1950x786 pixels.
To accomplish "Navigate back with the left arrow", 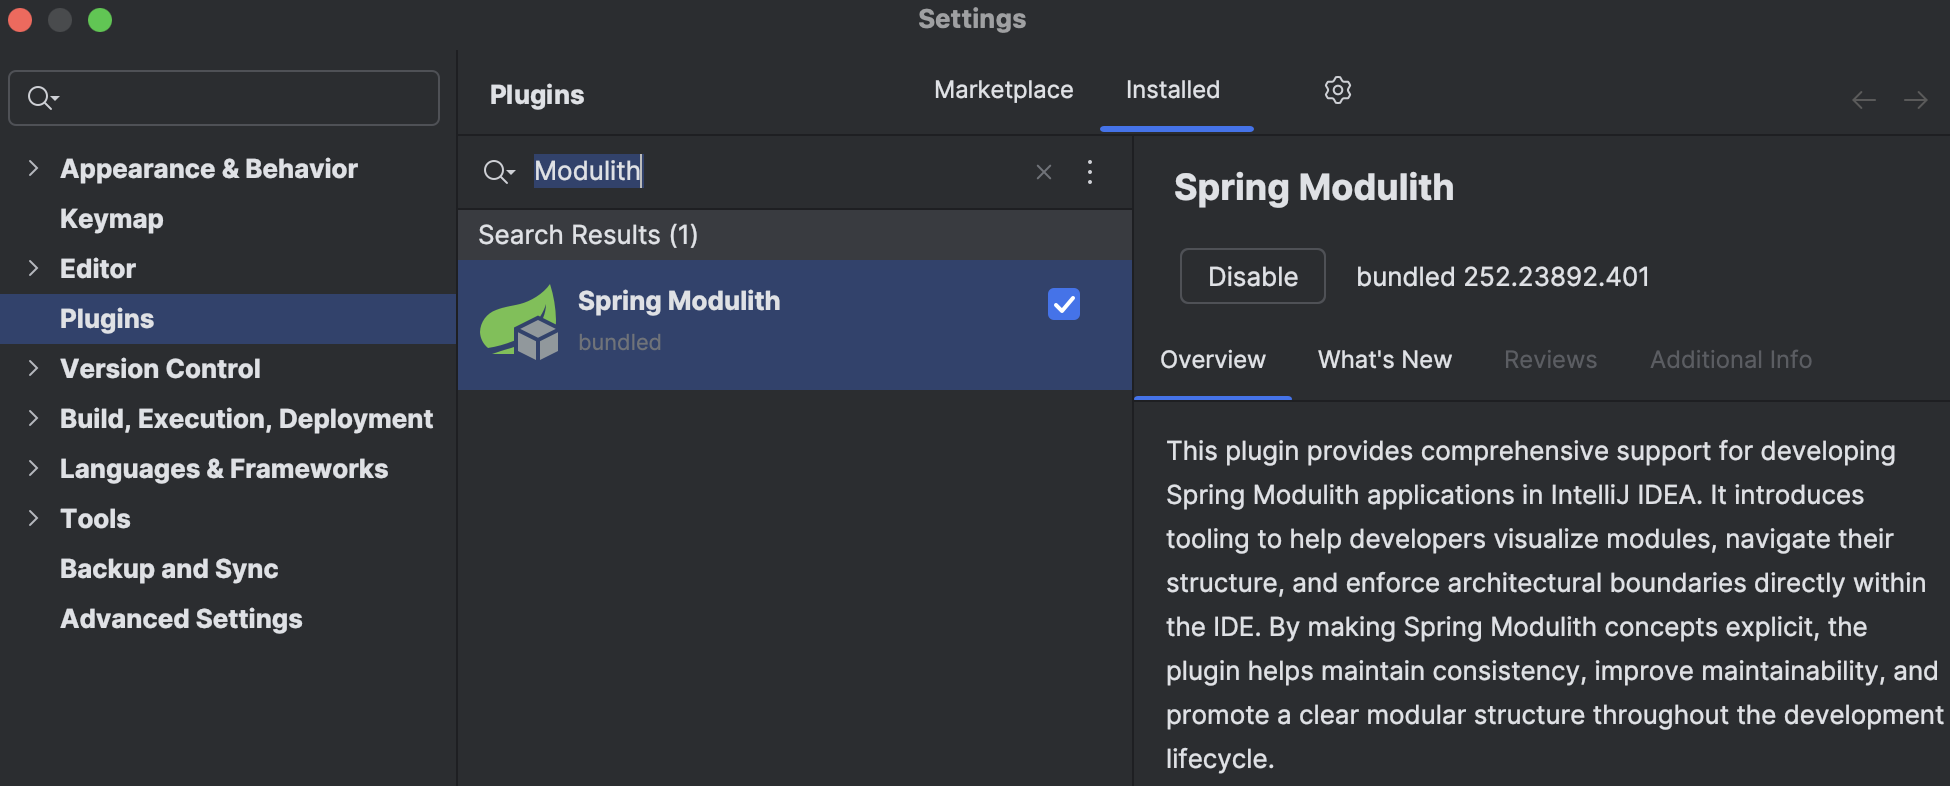I will 1864,100.
